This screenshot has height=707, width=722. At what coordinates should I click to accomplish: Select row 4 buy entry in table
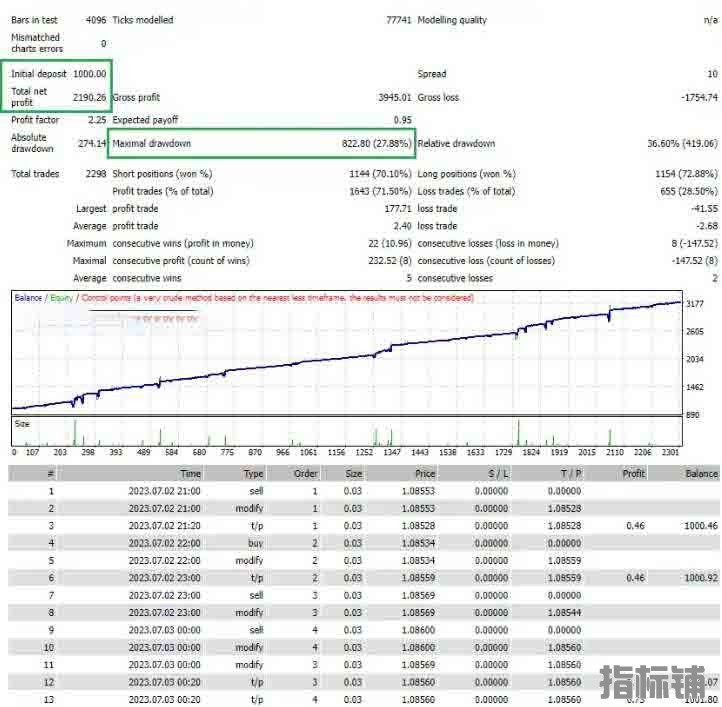(256, 543)
